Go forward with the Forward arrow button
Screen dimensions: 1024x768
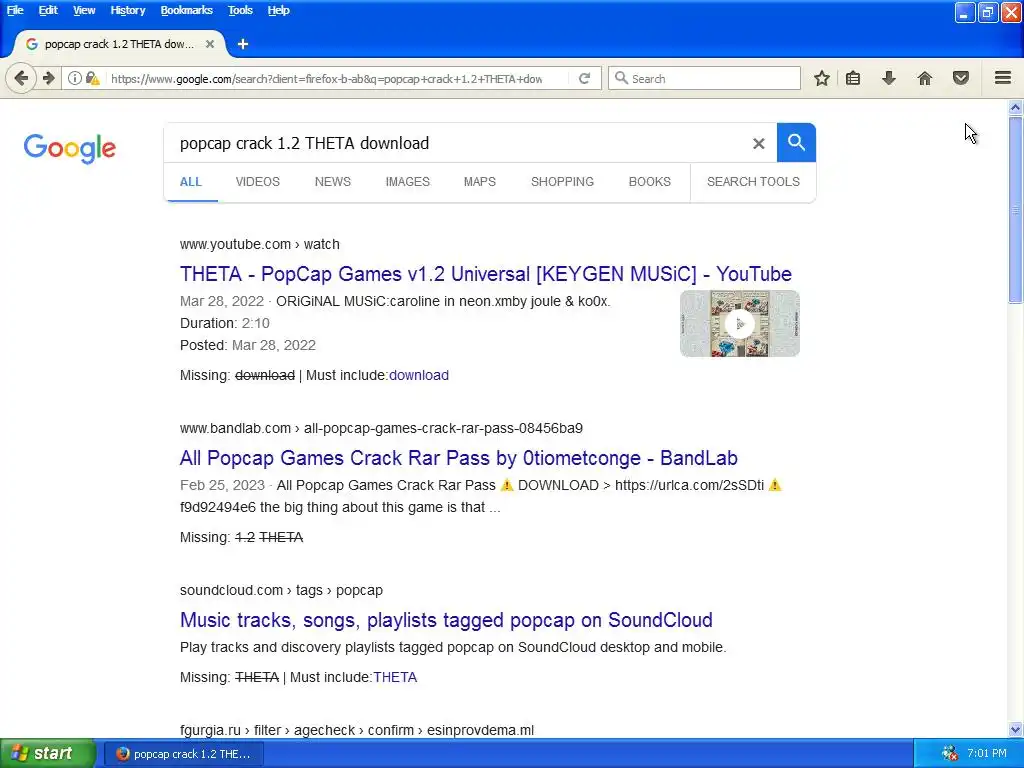[x=48, y=78]
